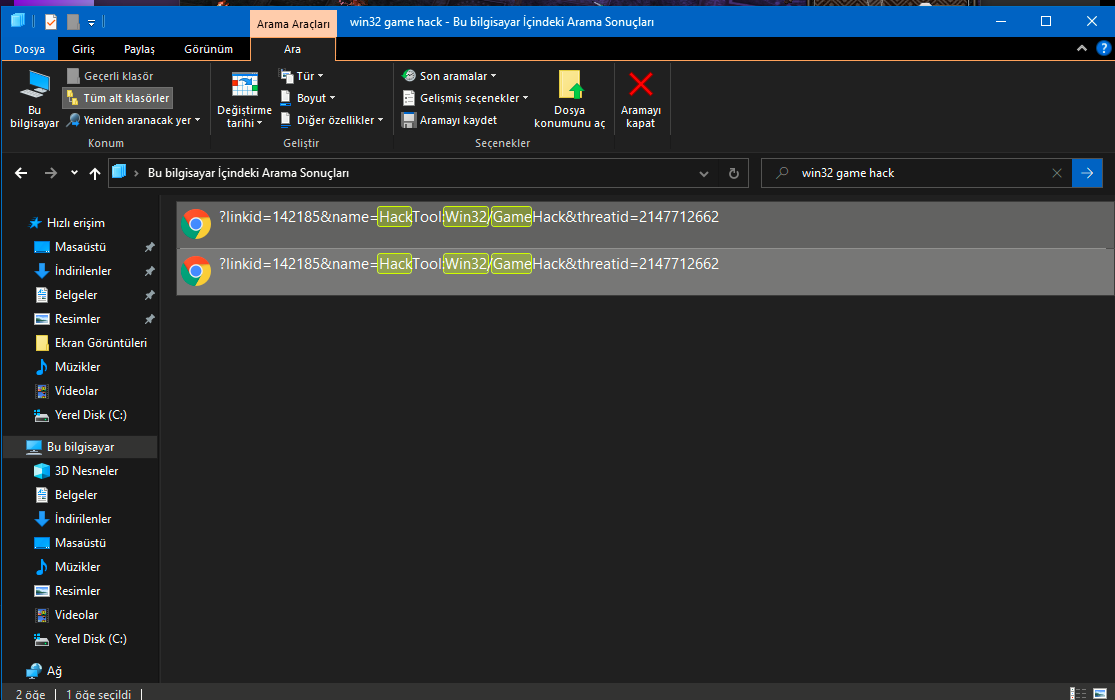
Task: Open Videolar under Bu bilgisayar
Action: 67,615
